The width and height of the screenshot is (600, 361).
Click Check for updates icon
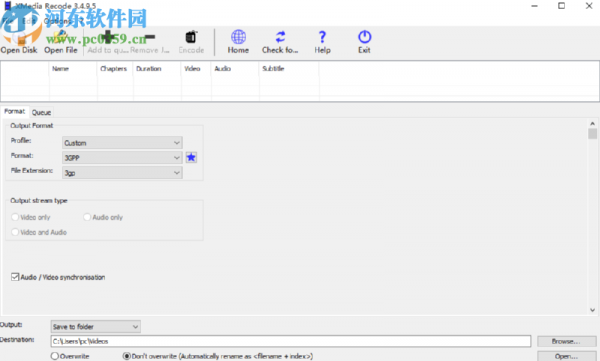click(x=280, y=37)
